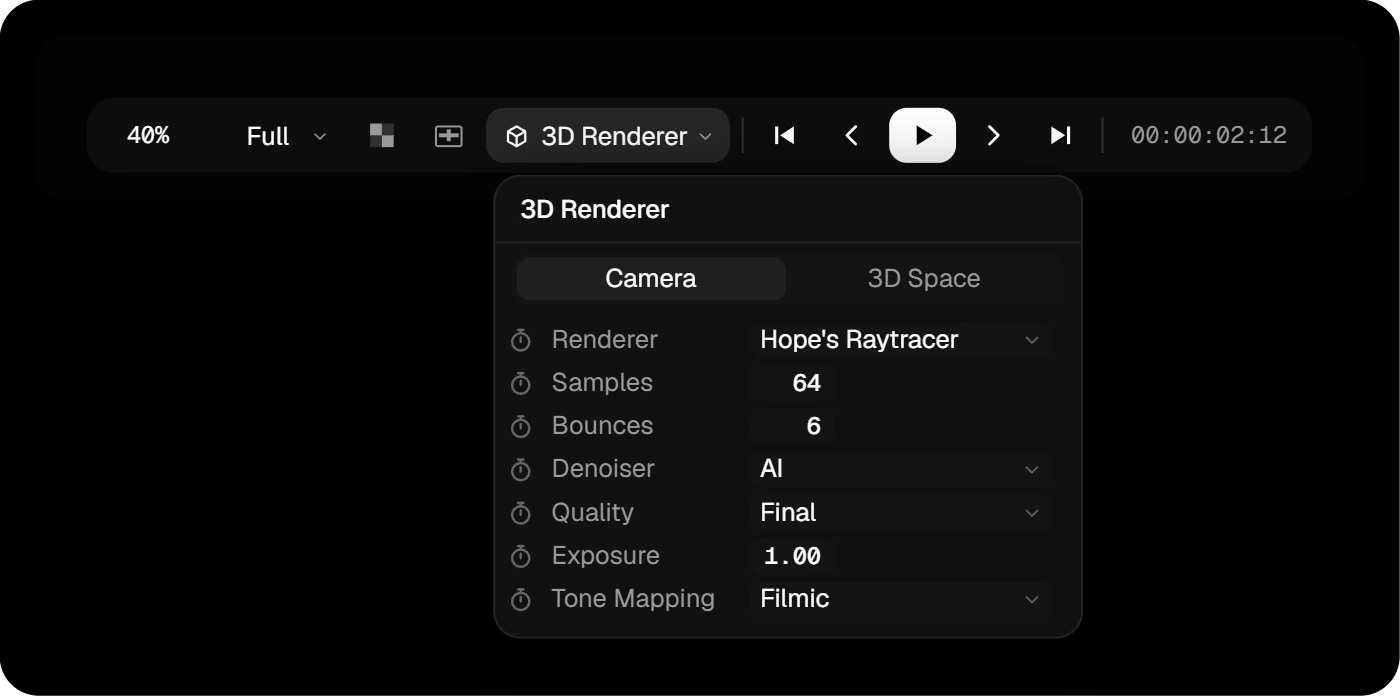Click the Bounces property label
The height and width of the screenshot is (696, 1400).
602,426
